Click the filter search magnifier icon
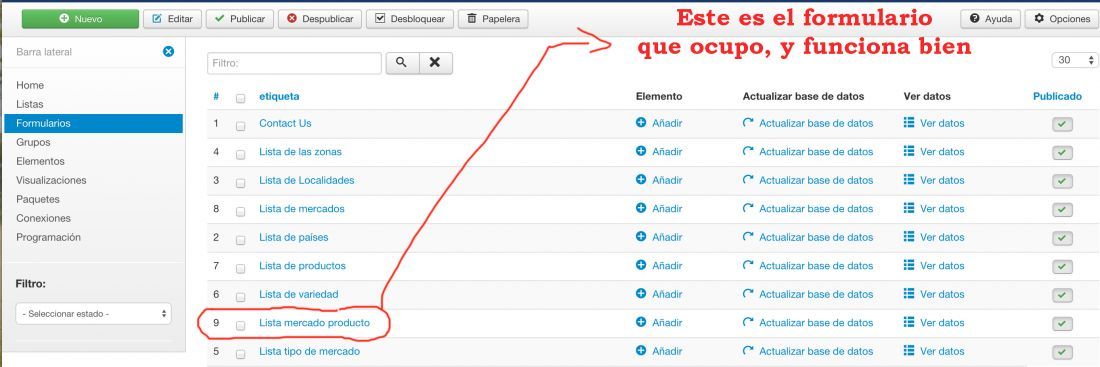 402,62
